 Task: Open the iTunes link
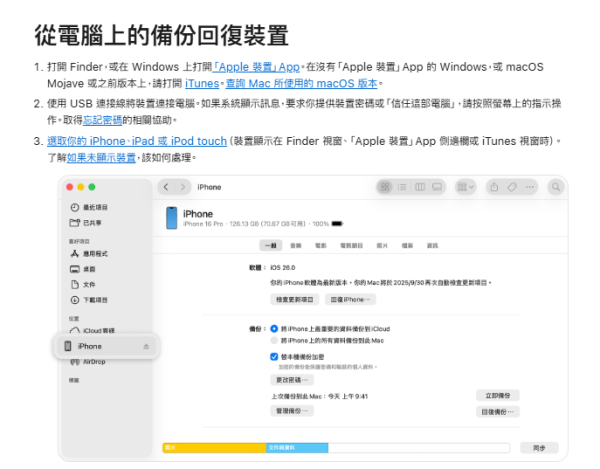pos(202,83)
